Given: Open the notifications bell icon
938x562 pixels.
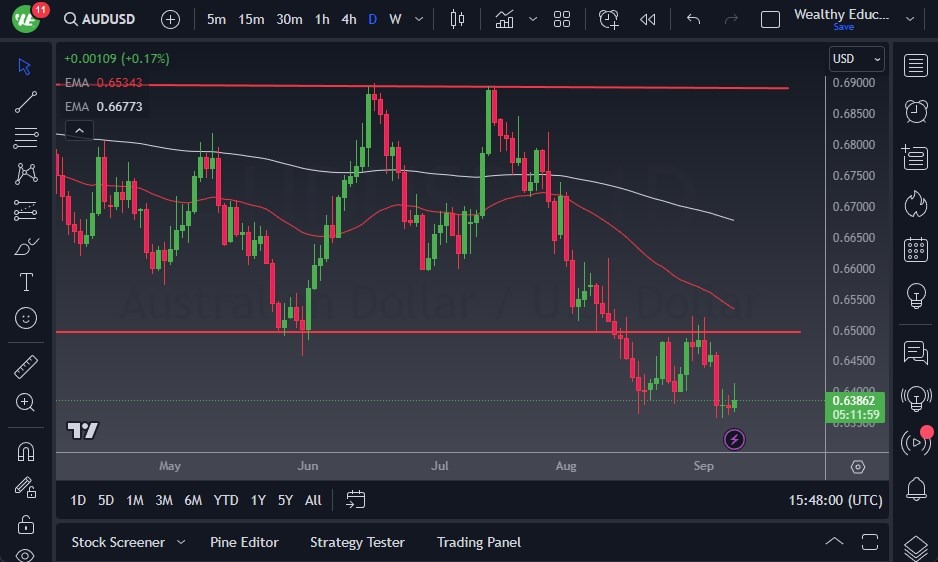Looking at the screenshot, I should click(x=914, y=489).
